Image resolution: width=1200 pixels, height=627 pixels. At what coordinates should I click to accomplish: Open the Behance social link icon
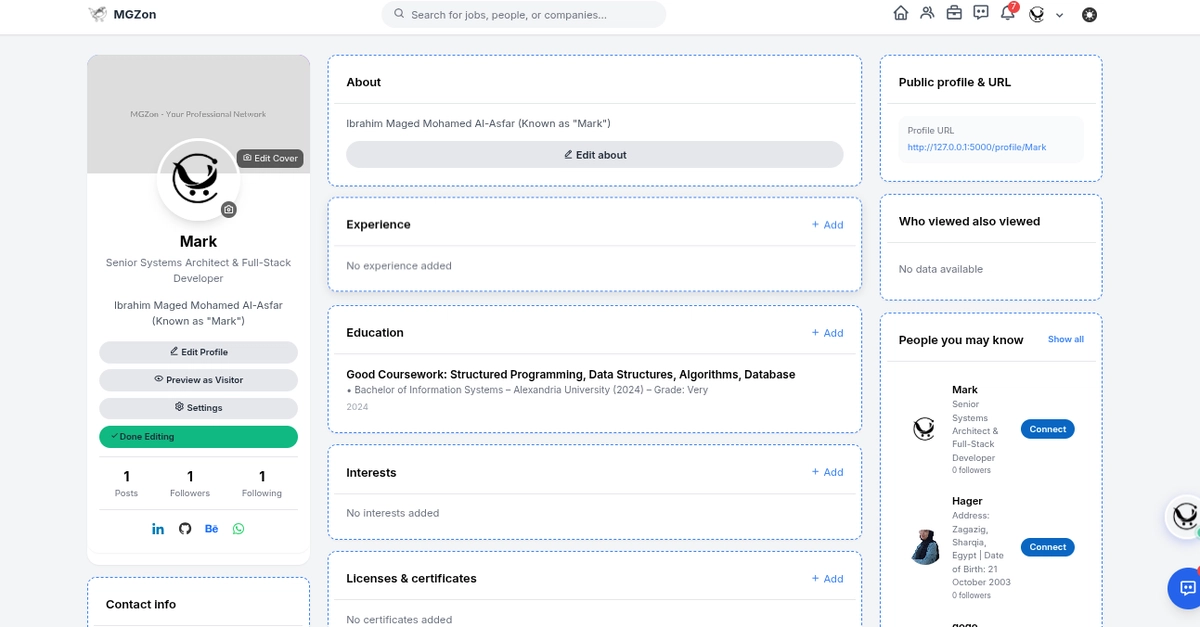tap(211, 528)
